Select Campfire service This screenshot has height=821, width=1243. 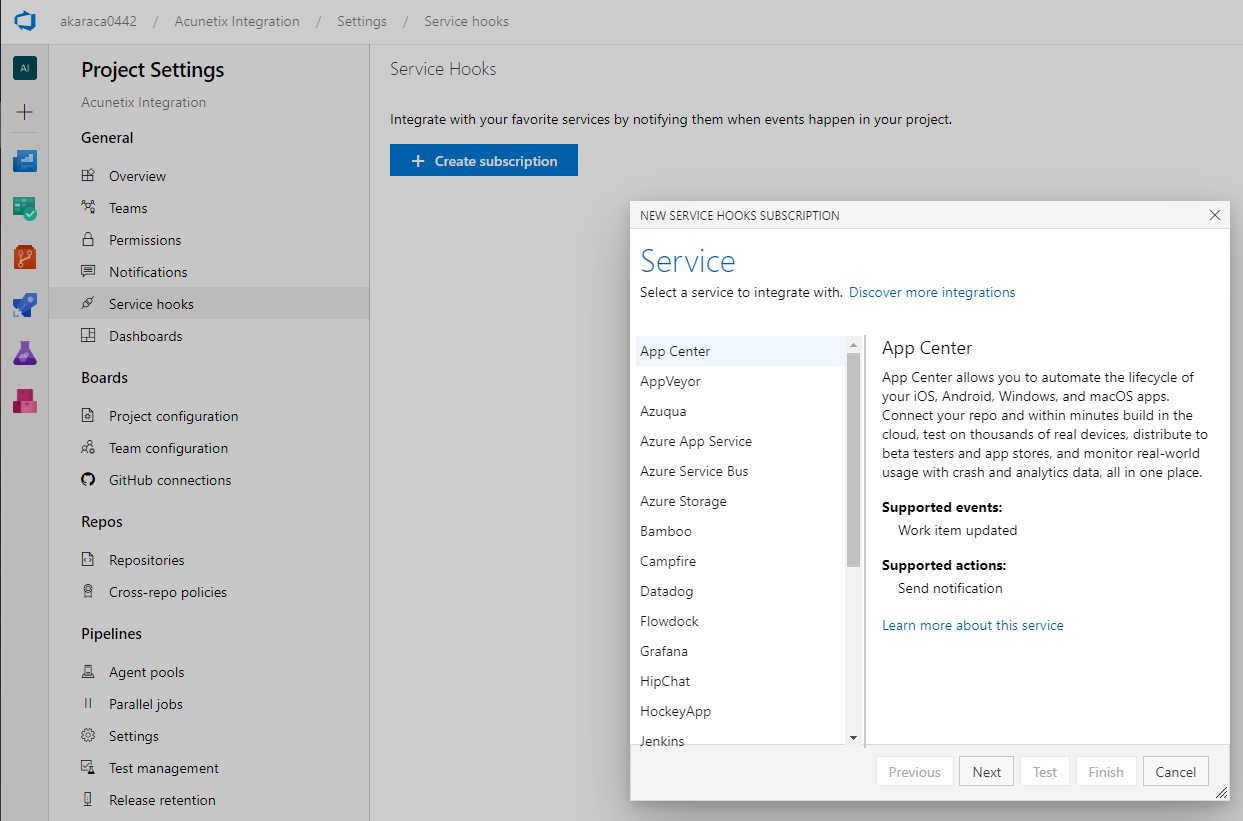(x=741, y=561)
